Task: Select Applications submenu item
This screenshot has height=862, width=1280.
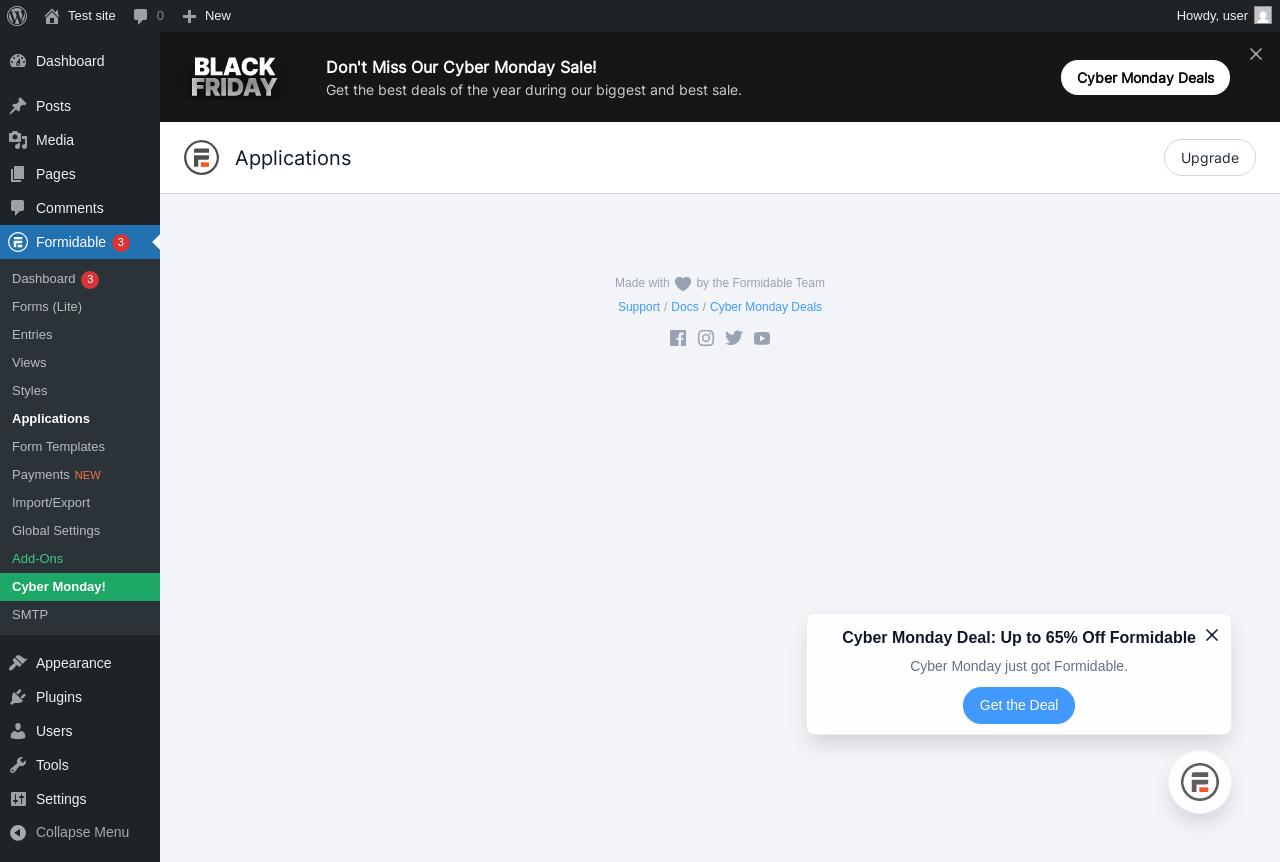Action: [80, 419]
